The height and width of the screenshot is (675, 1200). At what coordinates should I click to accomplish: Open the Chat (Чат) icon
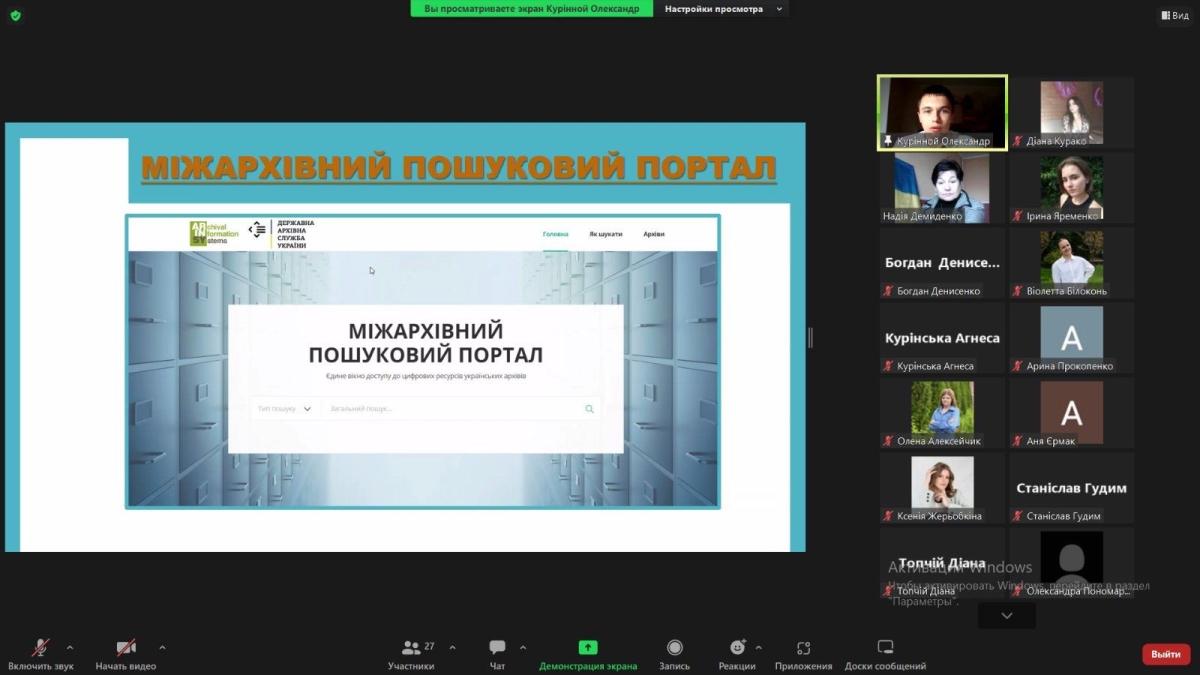click(x=497, y=648)
